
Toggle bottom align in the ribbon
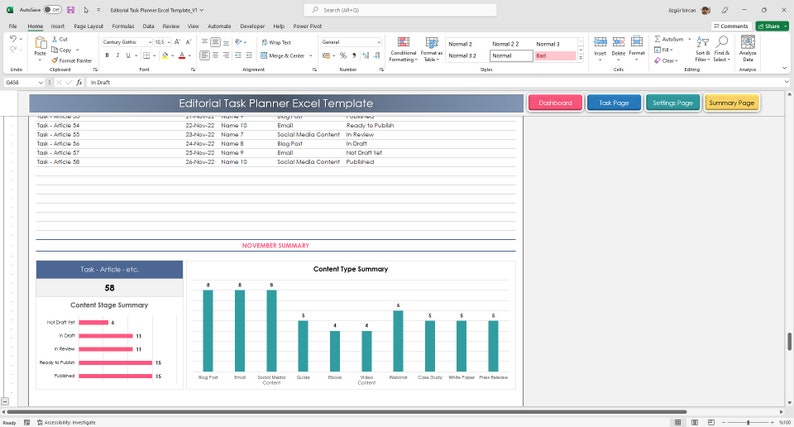(226, 42)
